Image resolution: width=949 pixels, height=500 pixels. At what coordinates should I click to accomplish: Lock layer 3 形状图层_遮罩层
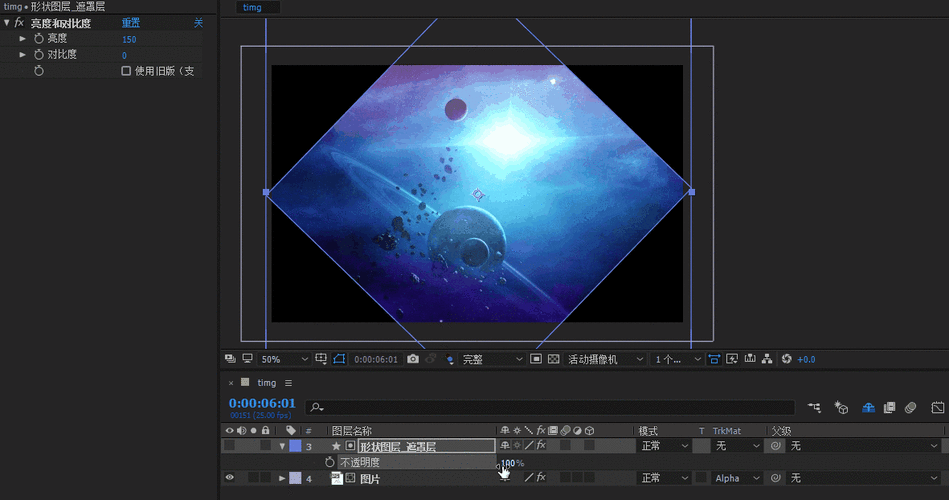coord(265,446)
